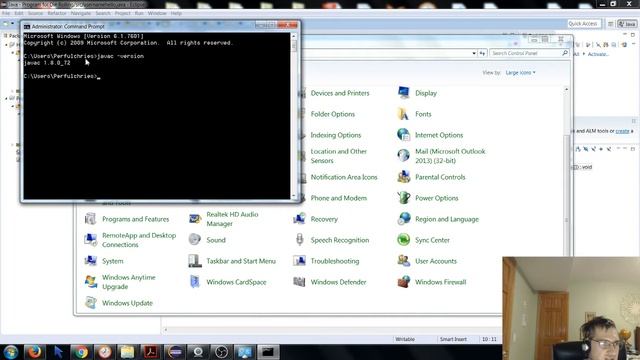Open the View by Large icons dropdown
The width and height of the screenshot is (640, 360).
(520, 73)
